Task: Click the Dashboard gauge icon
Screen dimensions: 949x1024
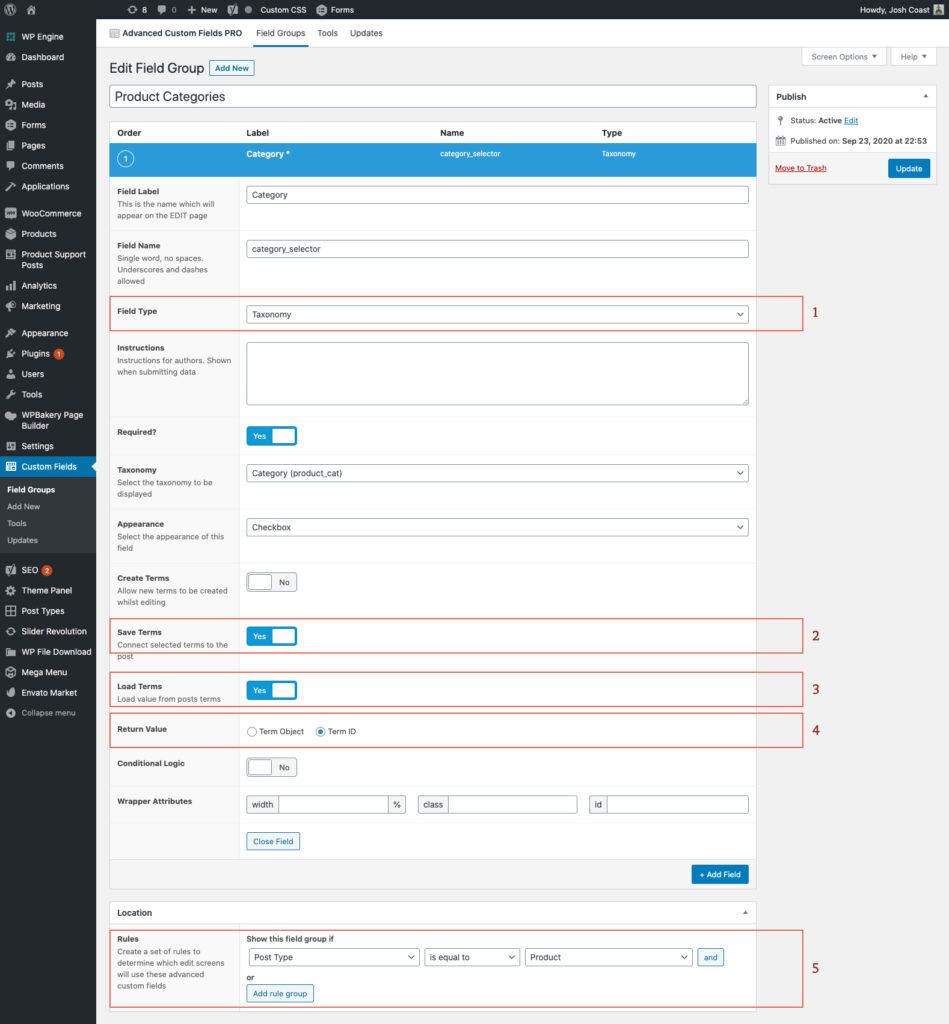Action: [10, 57]
